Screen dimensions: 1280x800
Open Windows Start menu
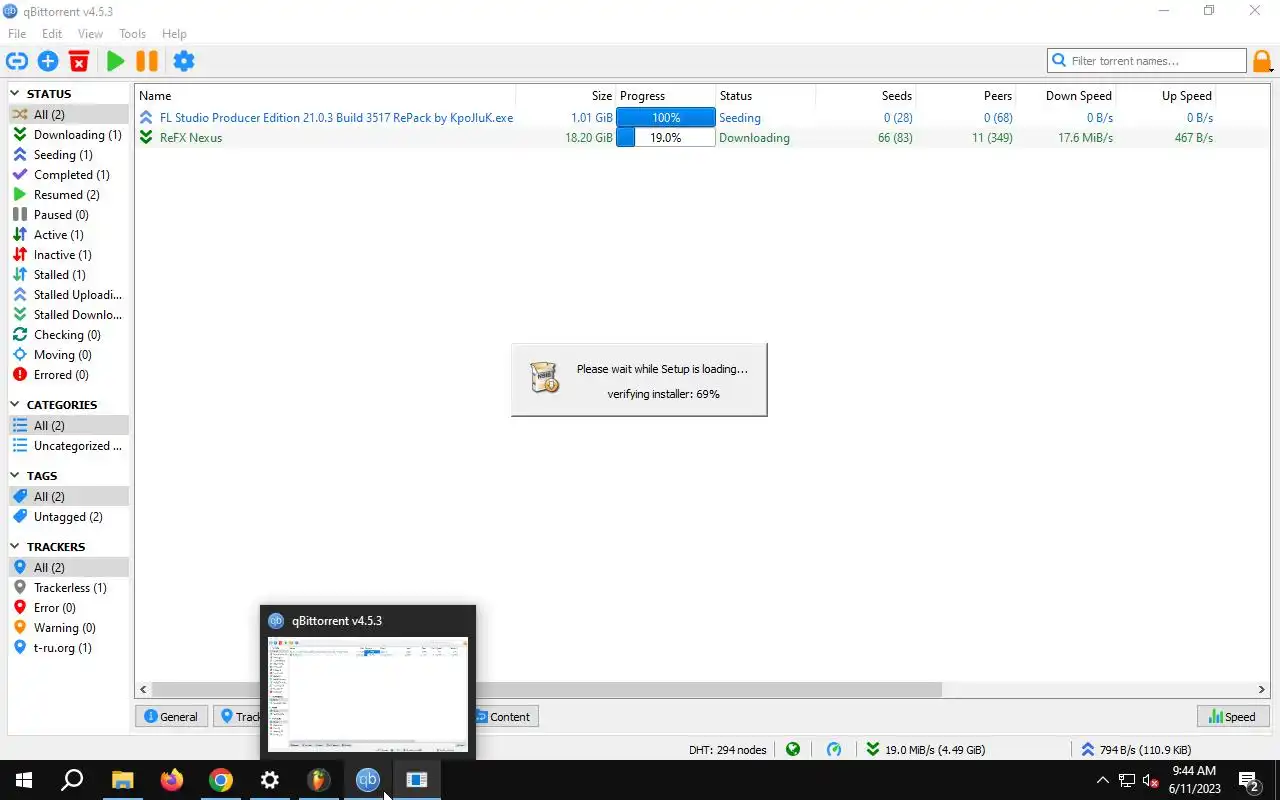[24, 780]
